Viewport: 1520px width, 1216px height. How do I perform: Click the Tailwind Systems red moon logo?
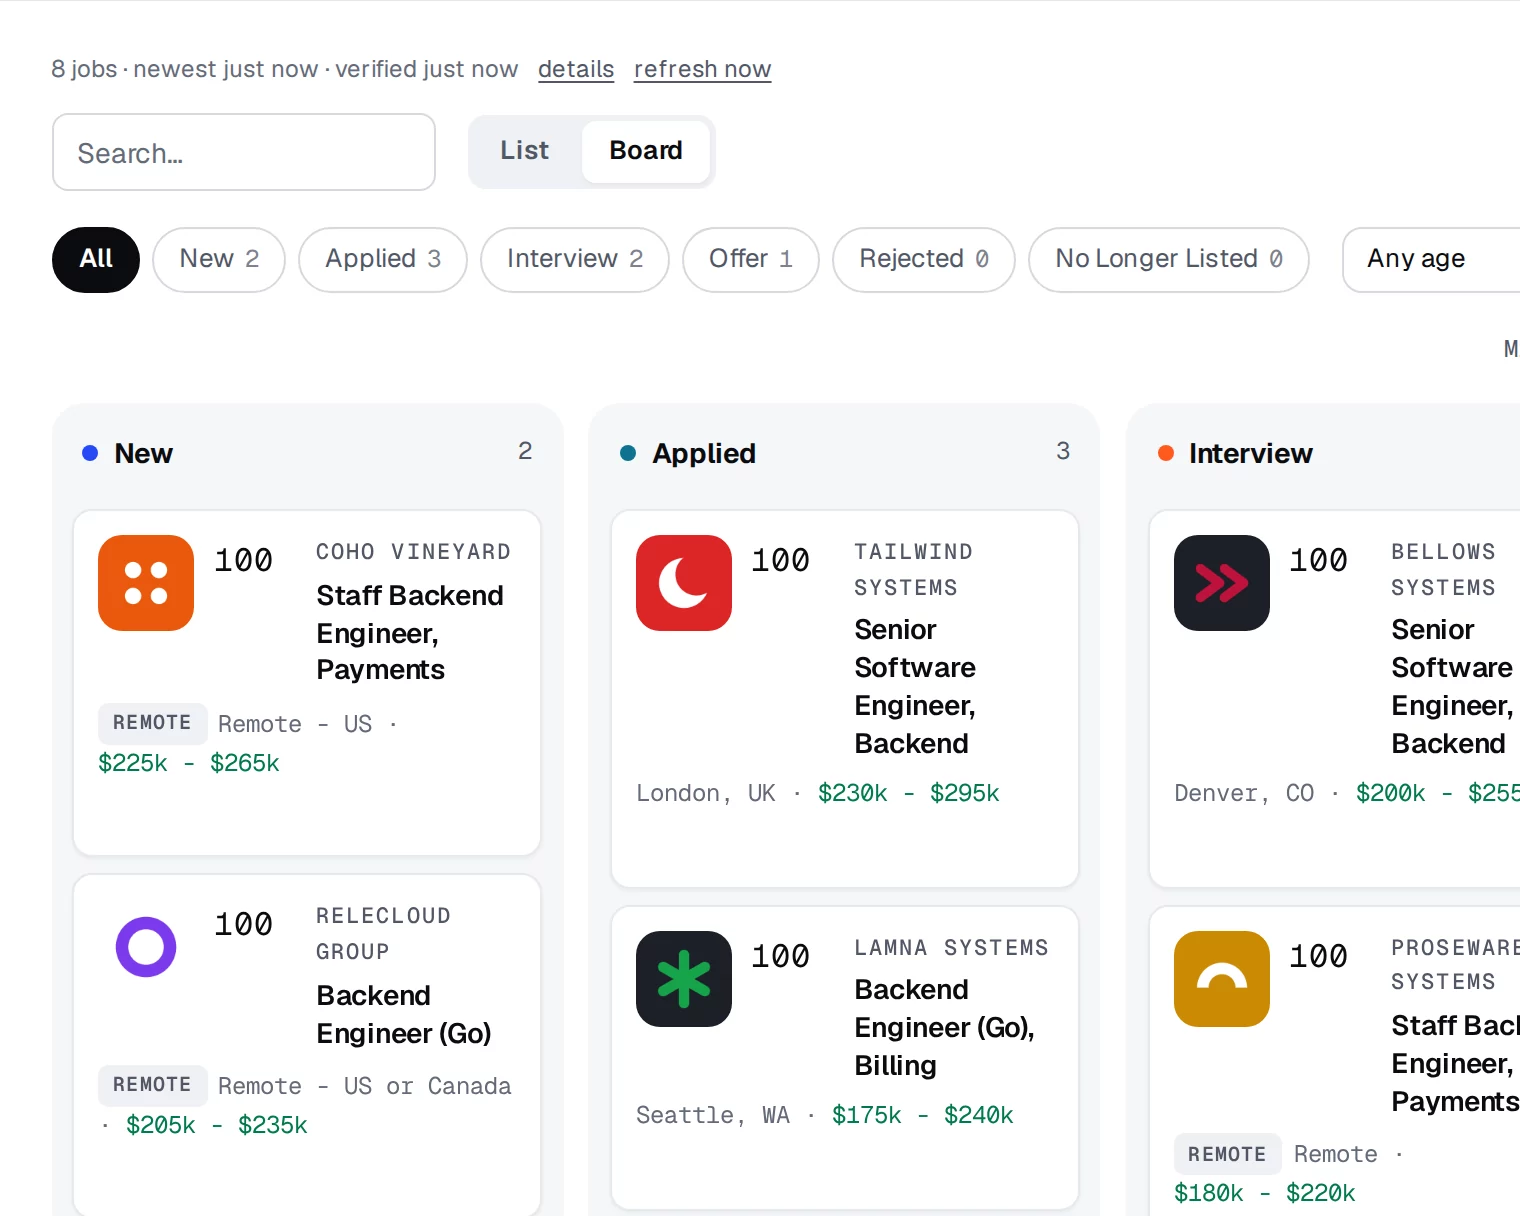[x=684, y=583]
